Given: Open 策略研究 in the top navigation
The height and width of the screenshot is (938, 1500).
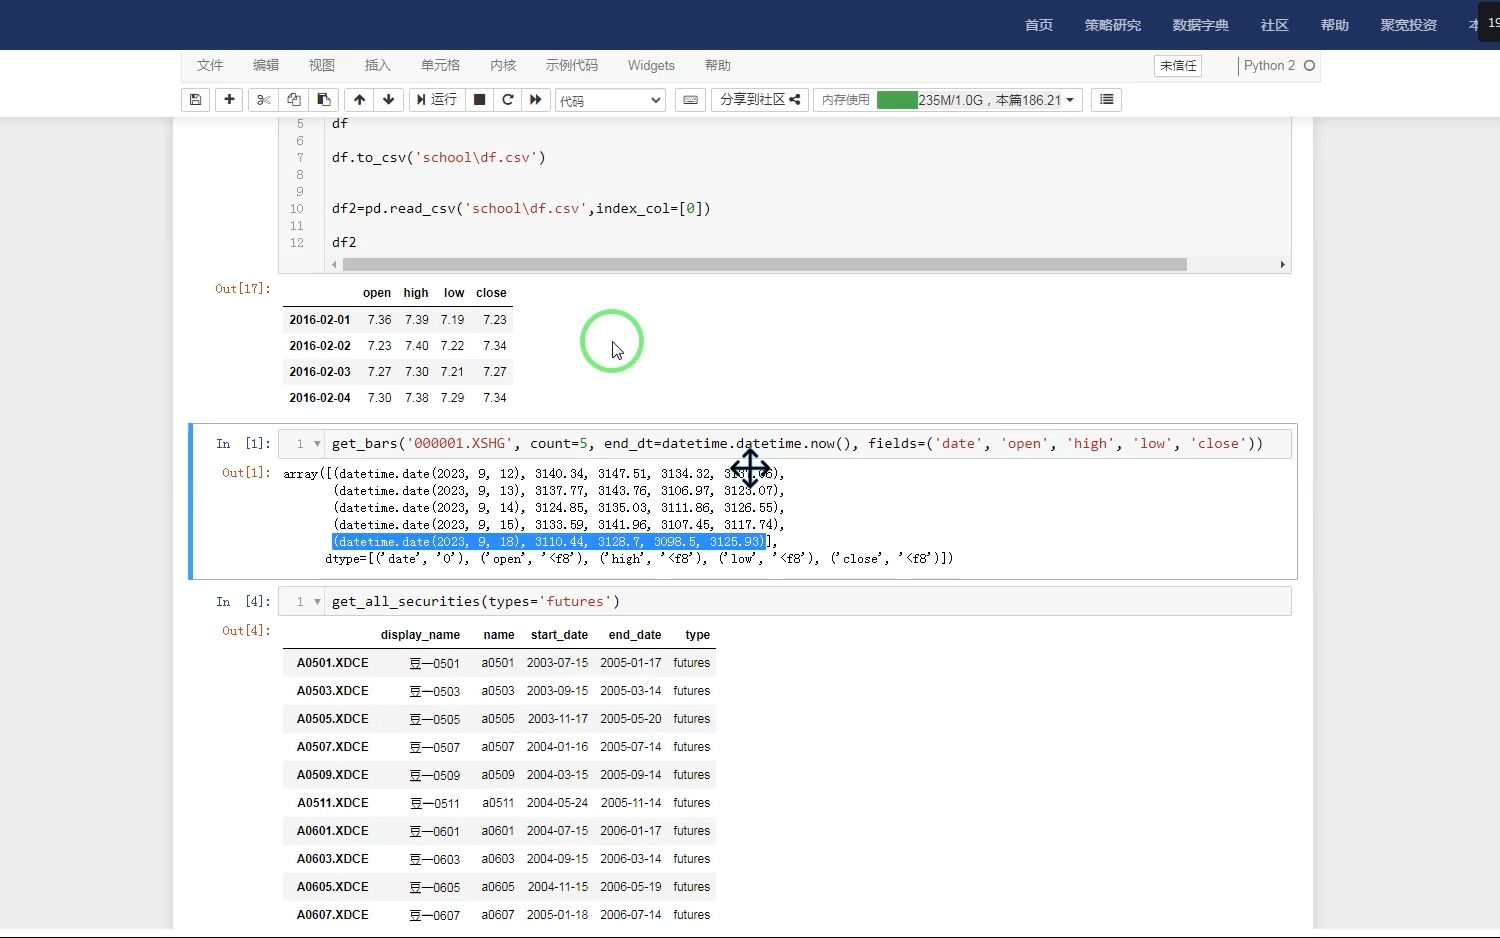Looking at the screenshot, I should [1113, 25].
